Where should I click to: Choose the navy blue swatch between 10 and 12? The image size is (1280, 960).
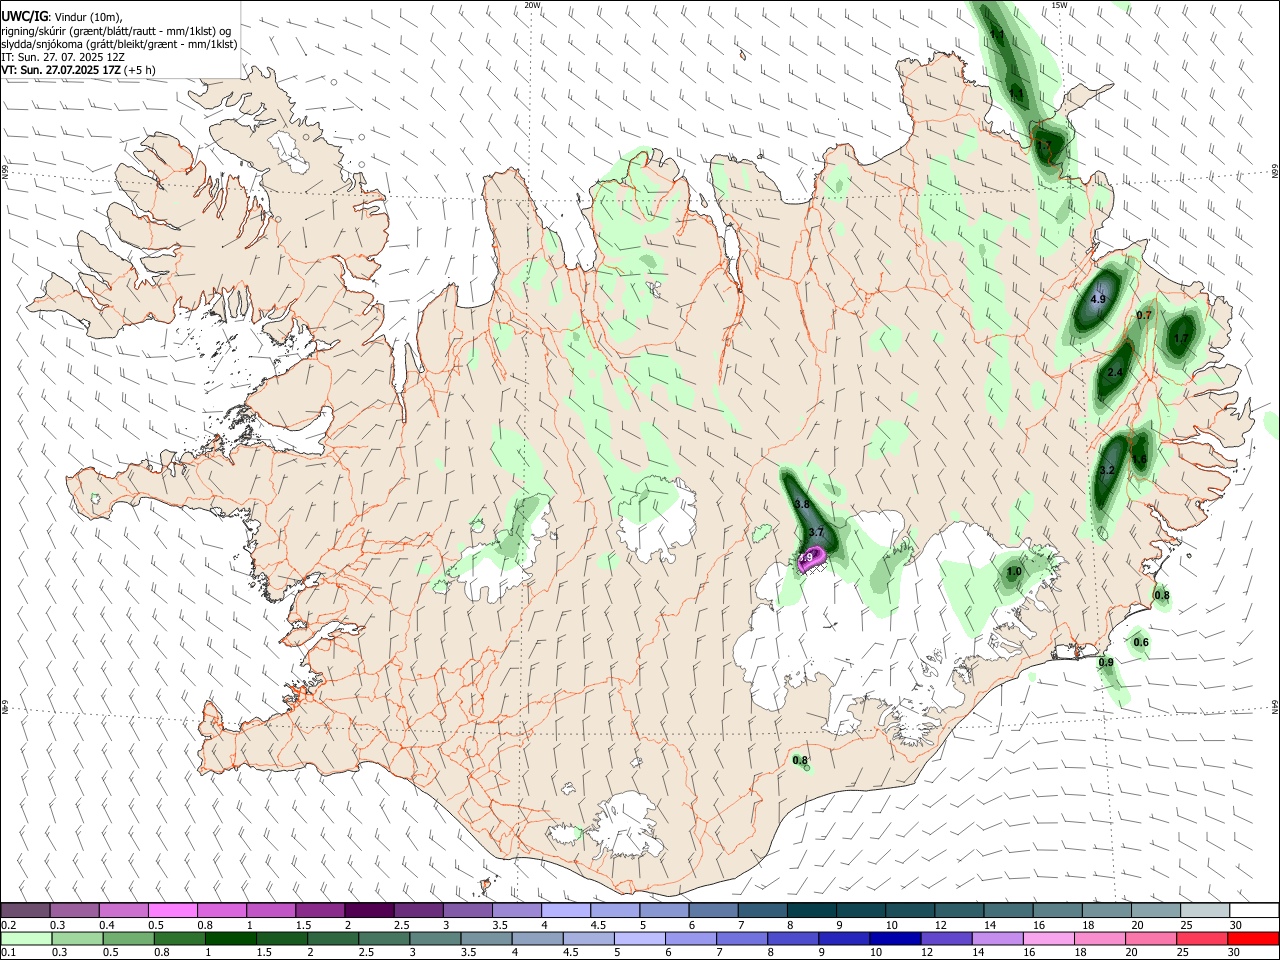tap(893, 938)
